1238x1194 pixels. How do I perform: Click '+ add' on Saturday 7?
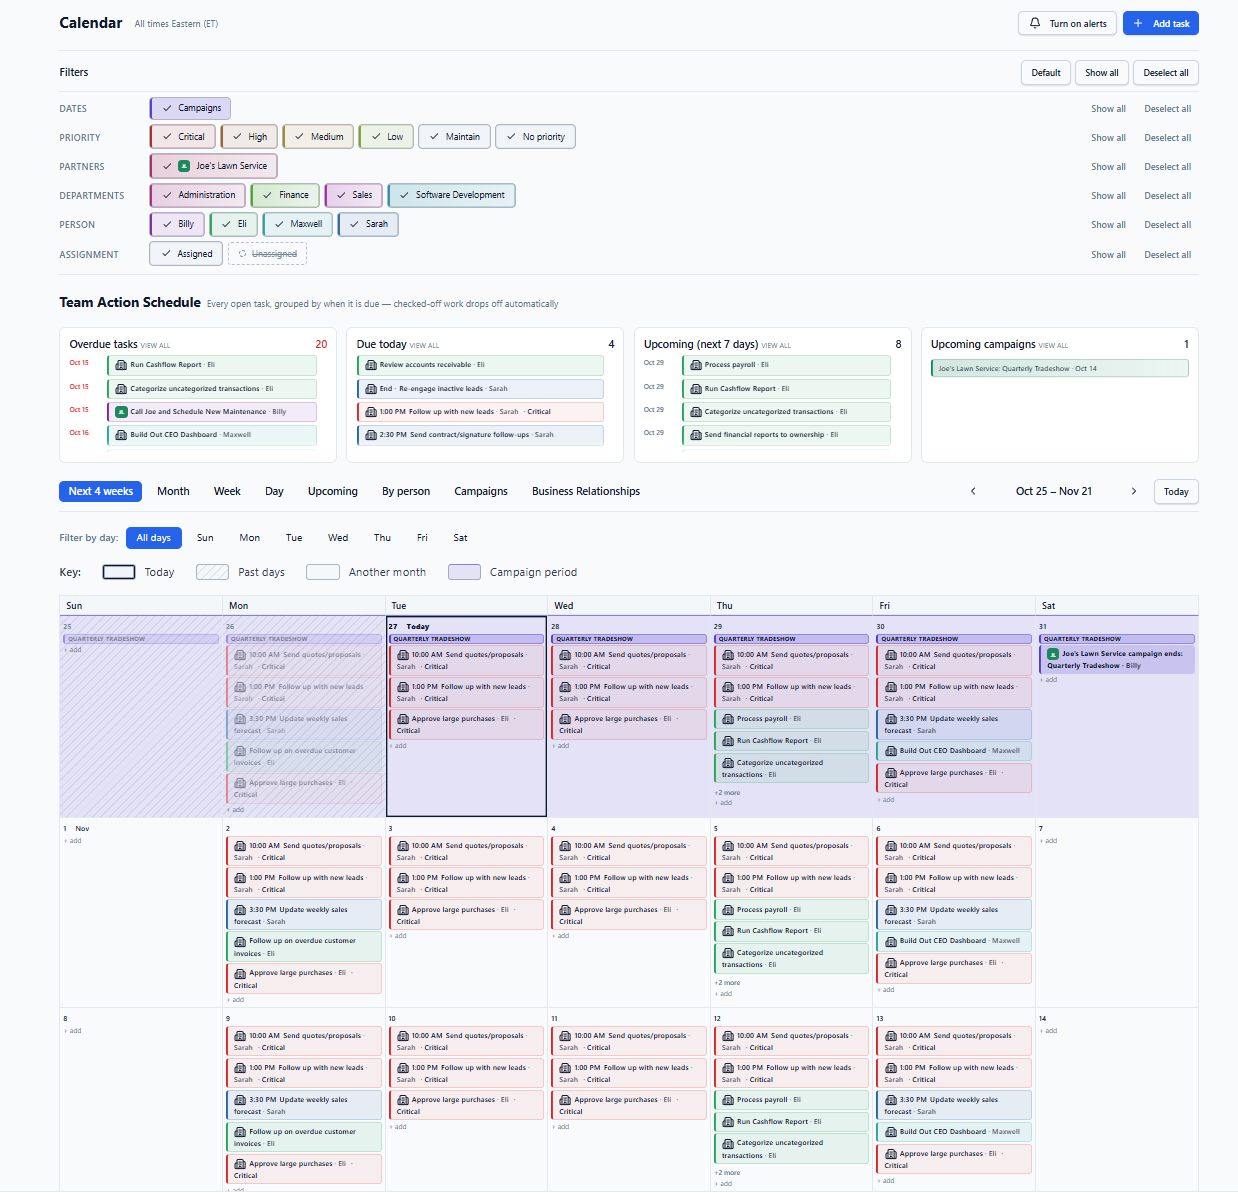click(1049, 841)
